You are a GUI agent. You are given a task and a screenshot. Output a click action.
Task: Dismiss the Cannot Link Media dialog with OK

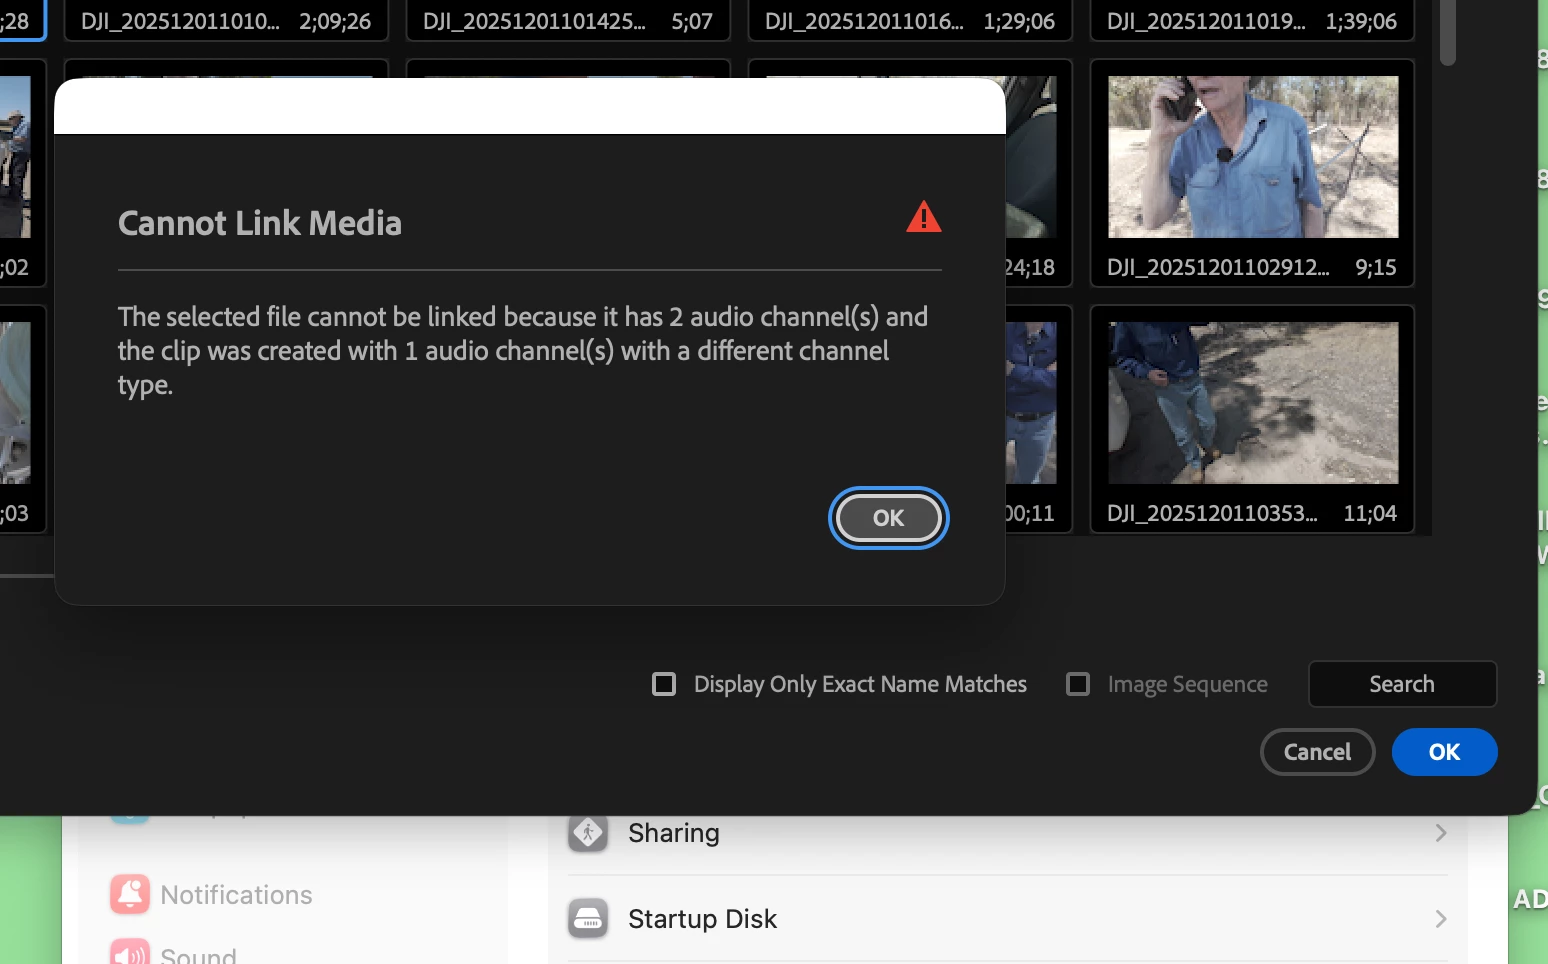888,518
